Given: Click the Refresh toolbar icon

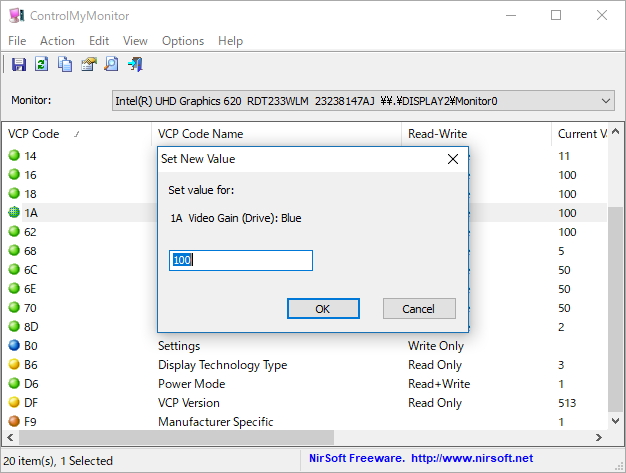Looking at the screenshot, I should click(x=42, y=64).
